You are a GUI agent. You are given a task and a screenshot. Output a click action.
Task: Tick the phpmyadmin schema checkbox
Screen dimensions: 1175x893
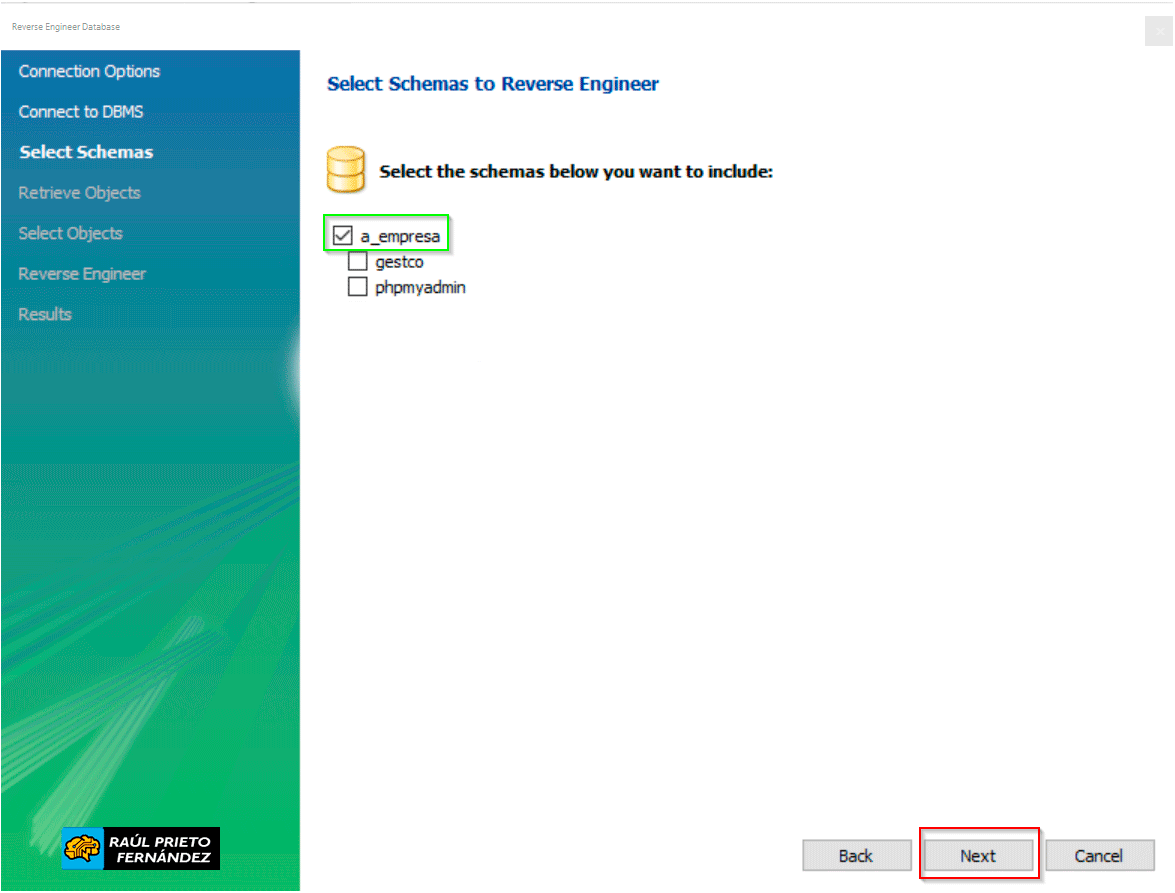point(357,287)
